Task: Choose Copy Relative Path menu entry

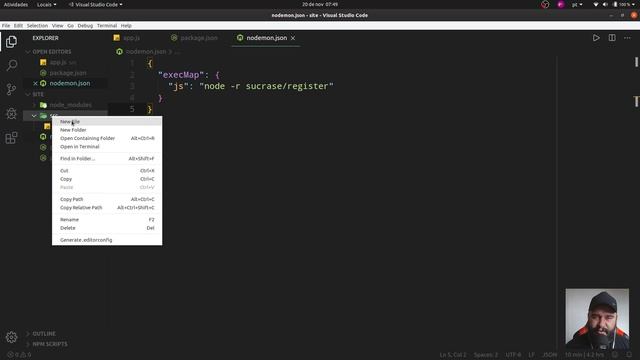Action: pyautogui.click(x=107, y=207)
